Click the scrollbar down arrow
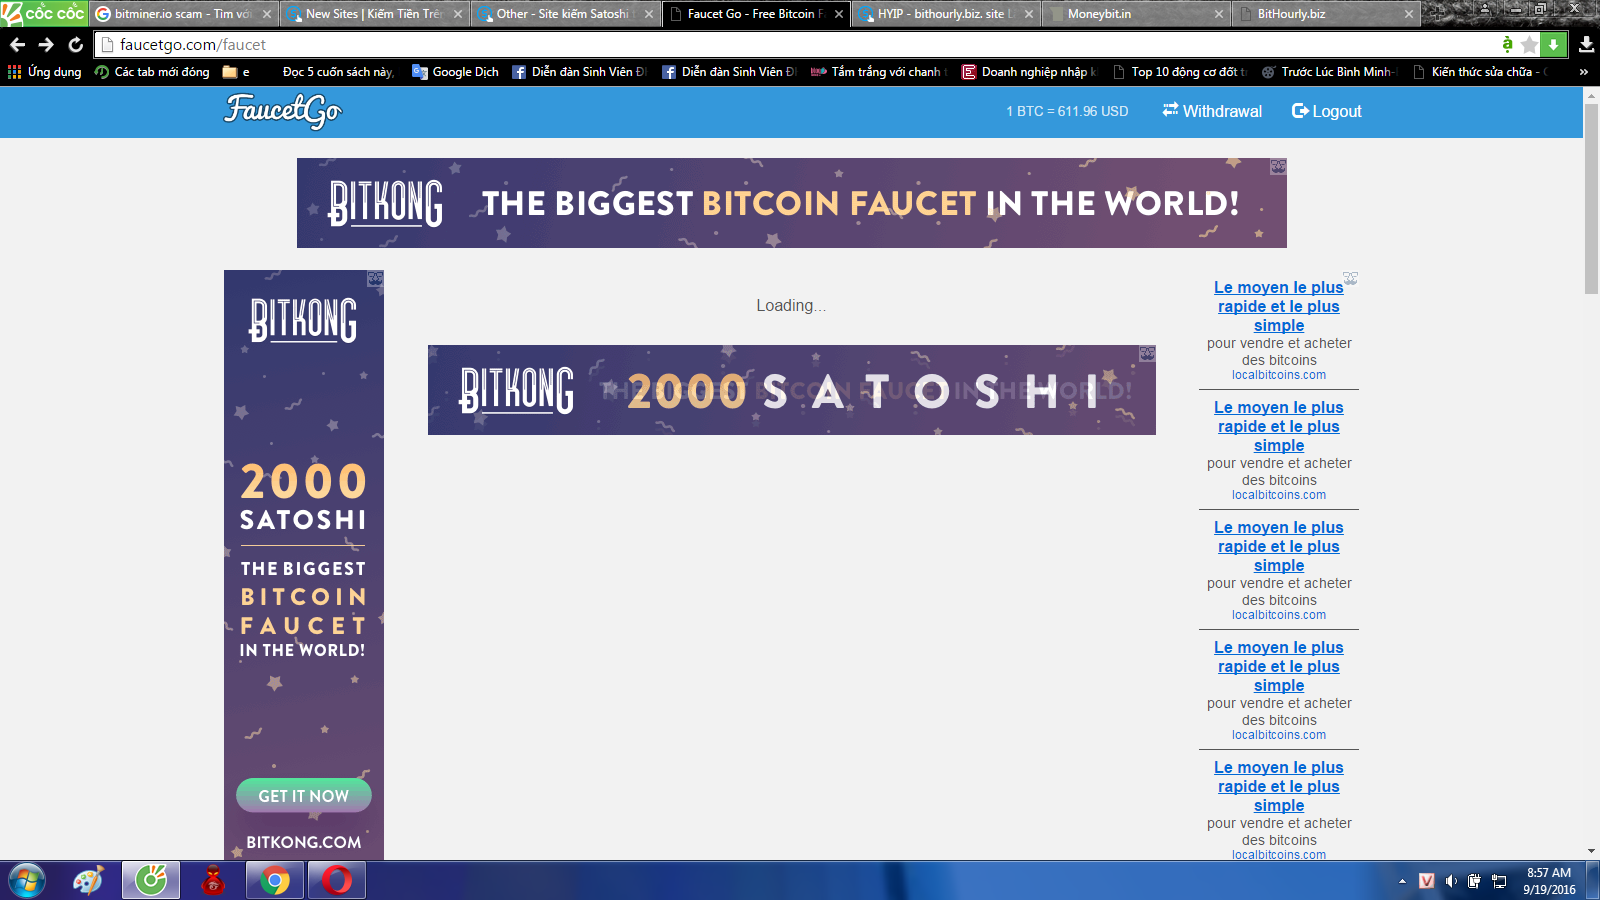Image resolution: width=1600 pixels, height=900 pixels. coord(1592,851)
